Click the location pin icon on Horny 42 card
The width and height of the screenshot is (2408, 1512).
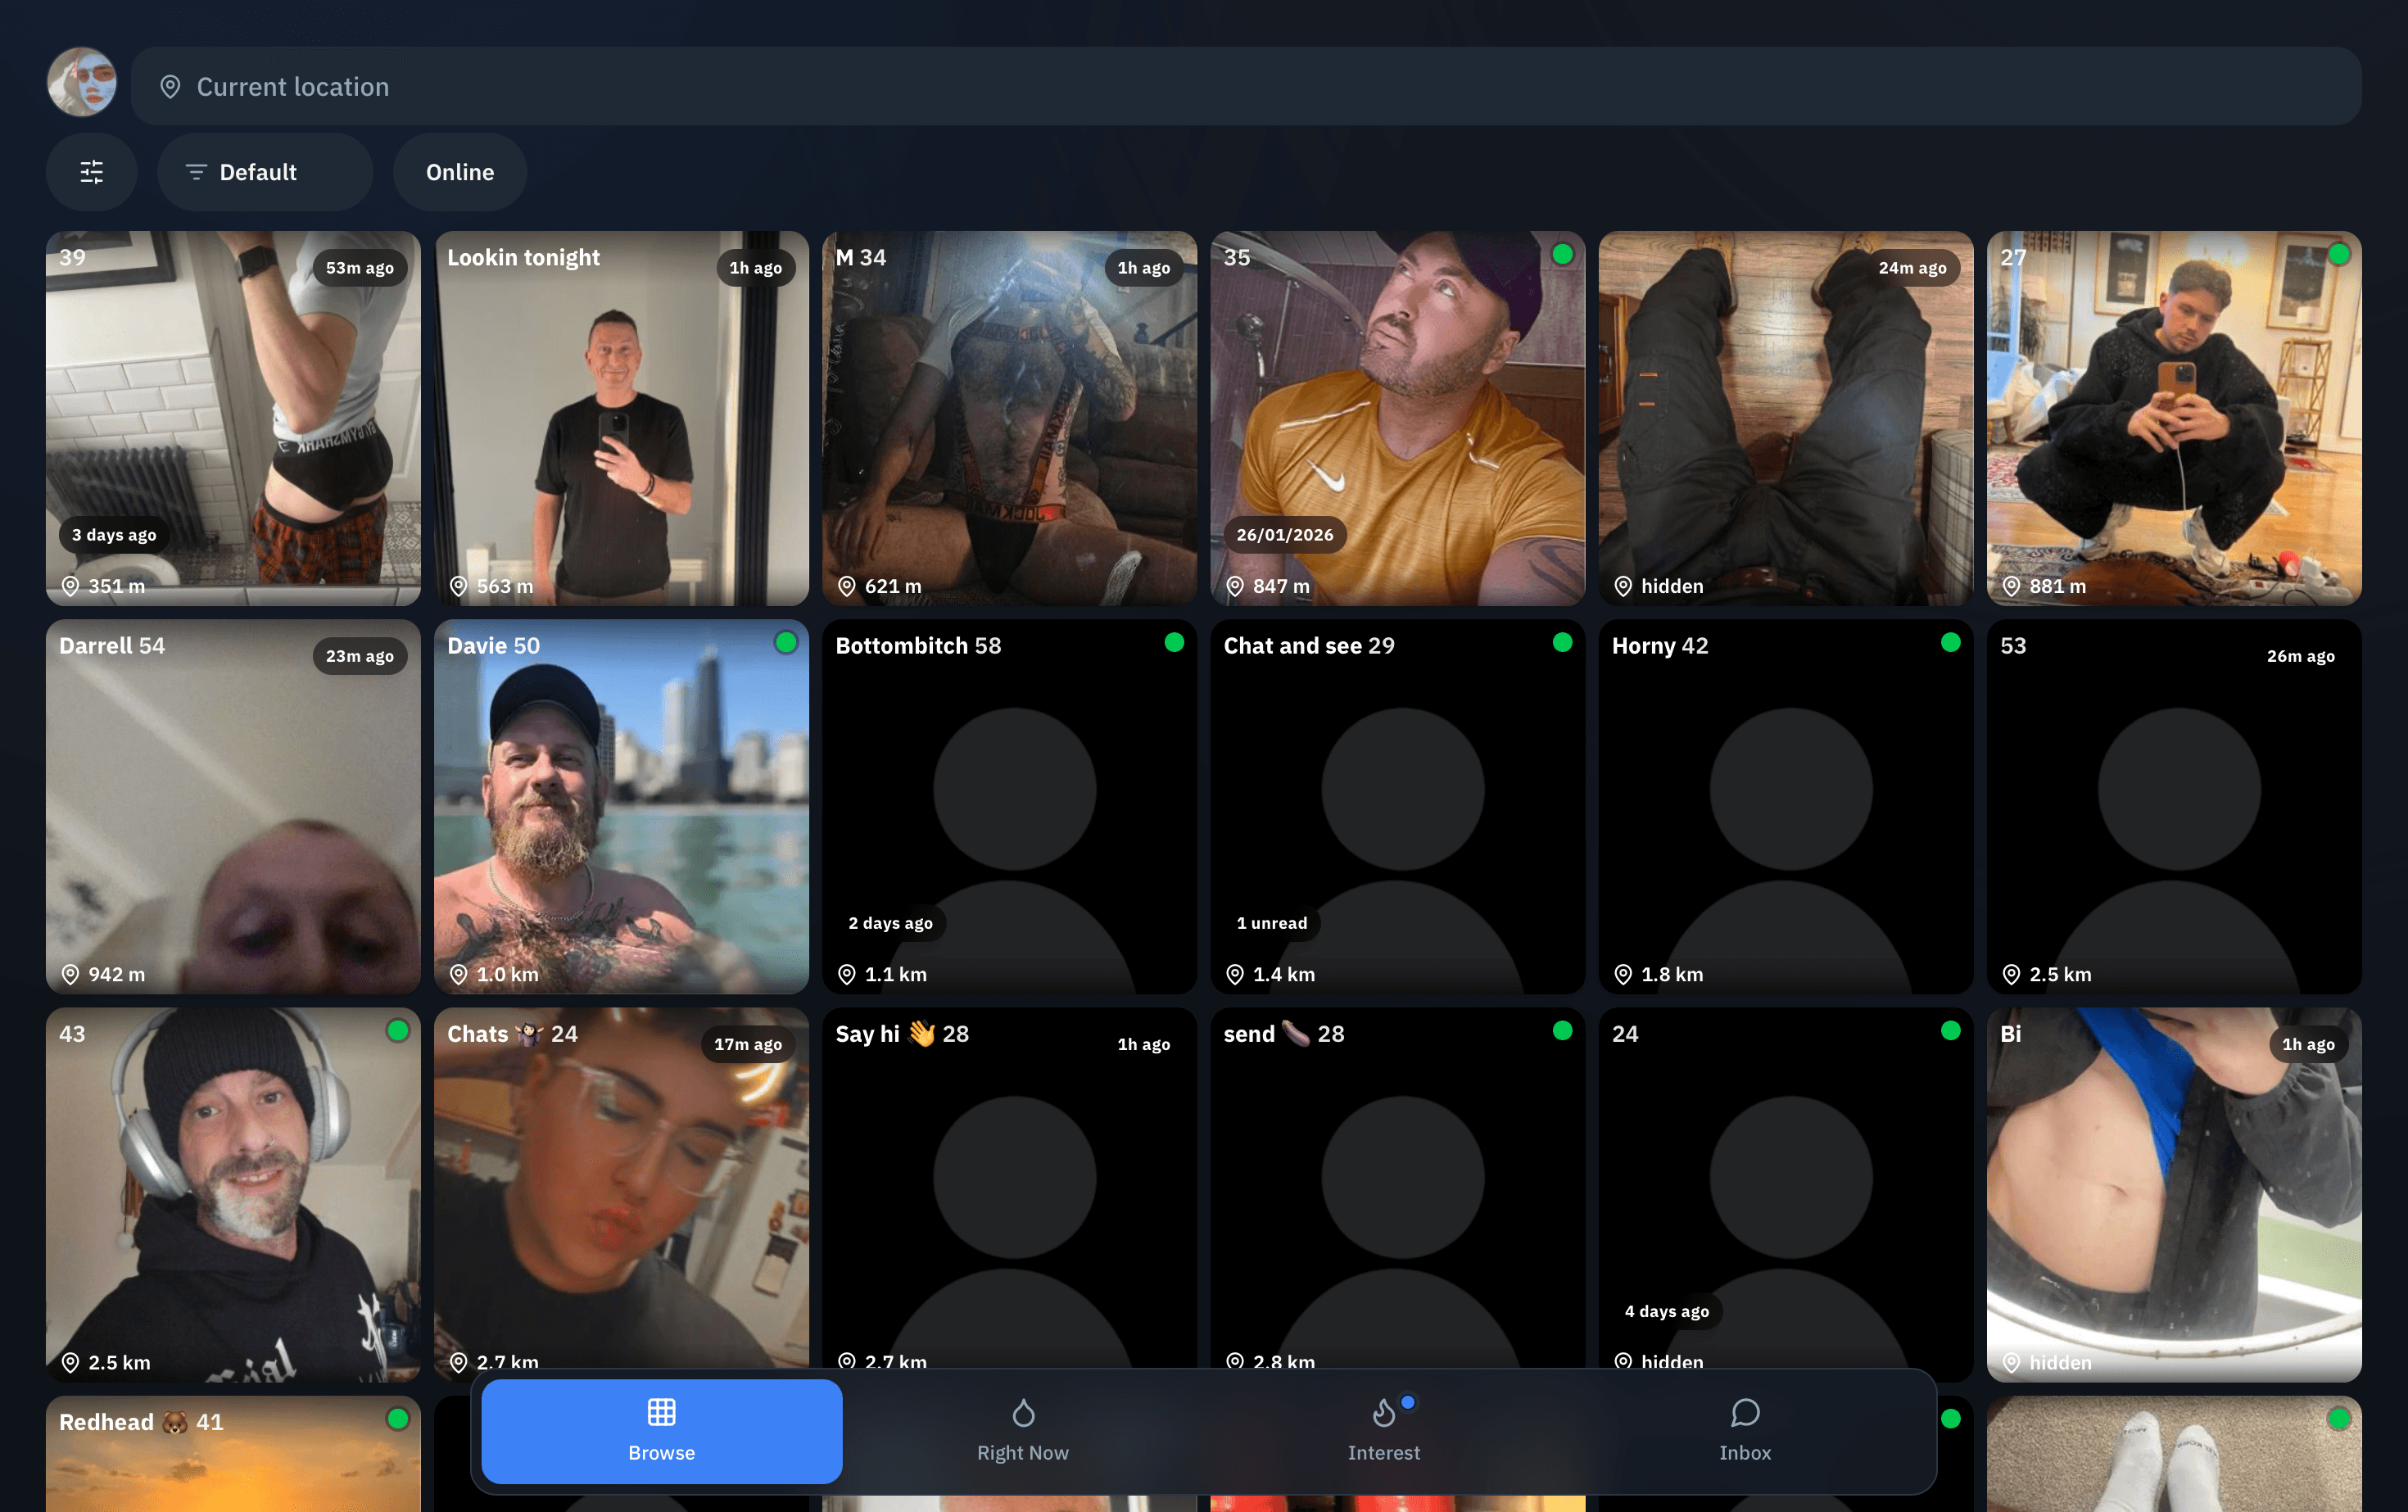pyautogui.click(x=1623, y=974)
